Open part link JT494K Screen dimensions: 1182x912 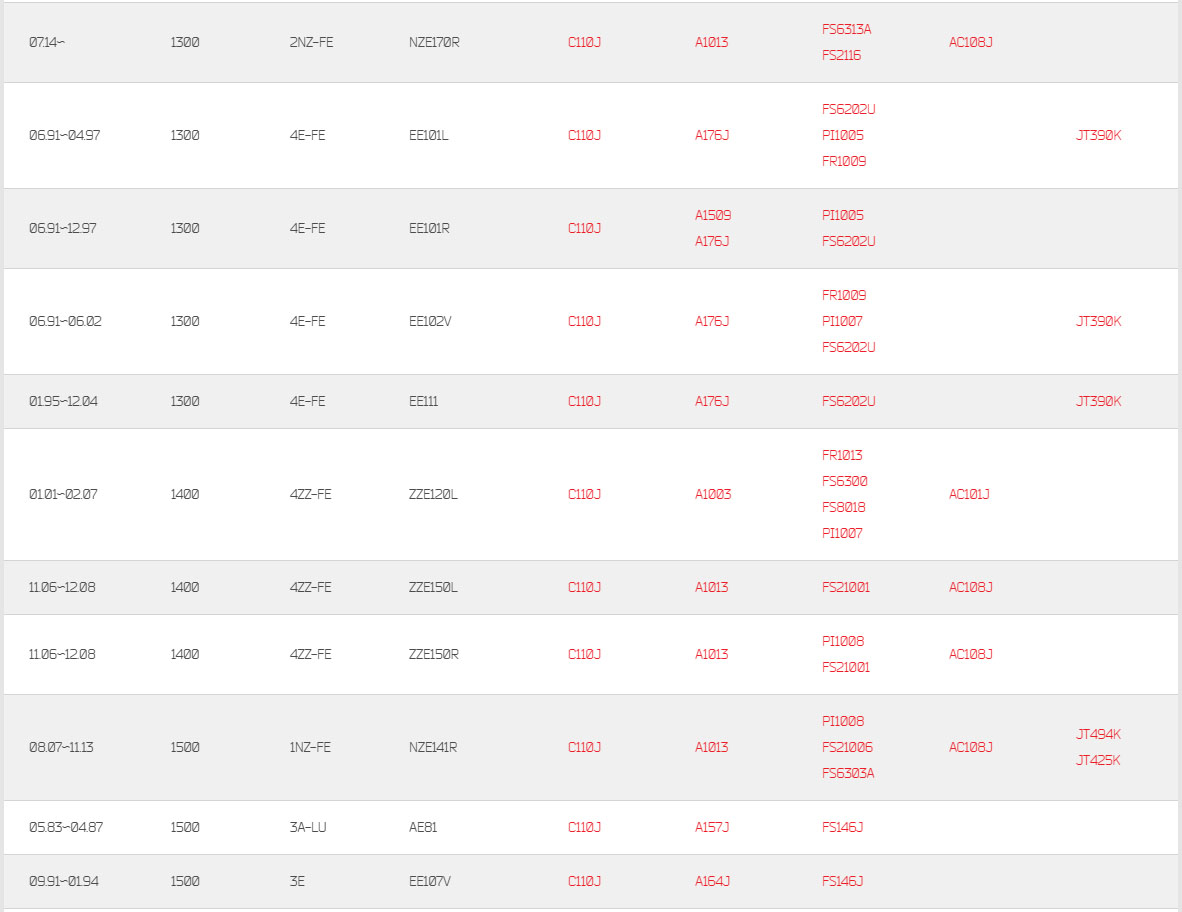[1098, 734]
